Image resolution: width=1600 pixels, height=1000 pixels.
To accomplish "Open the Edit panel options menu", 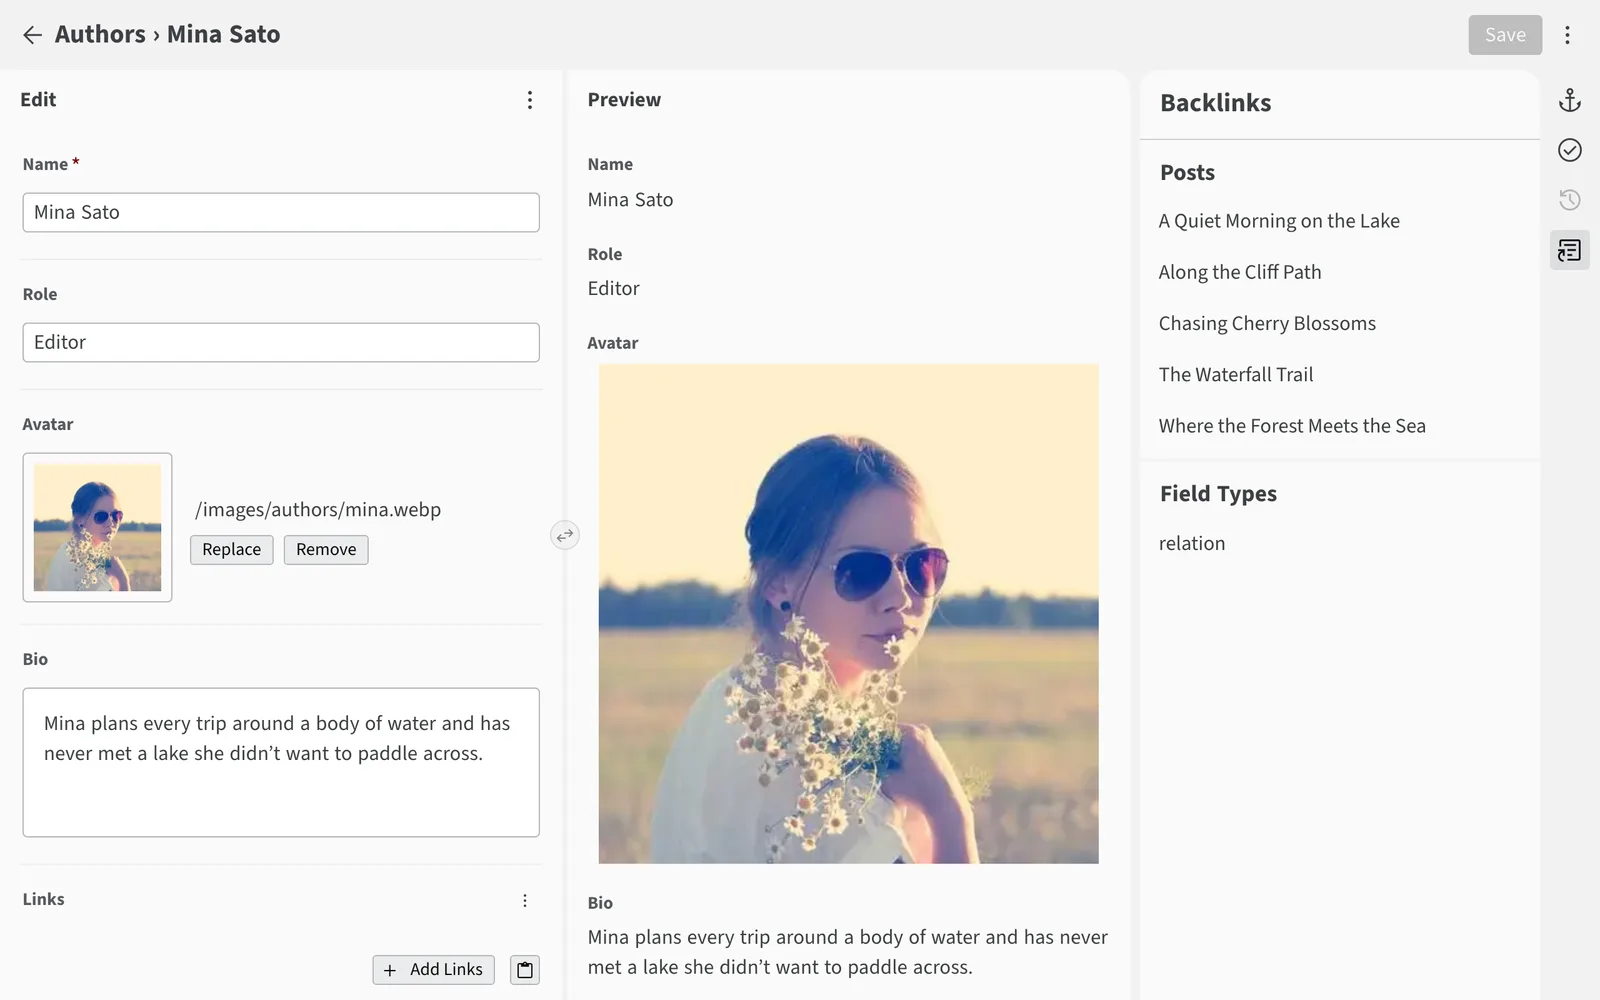I will (x=530, y=100).
